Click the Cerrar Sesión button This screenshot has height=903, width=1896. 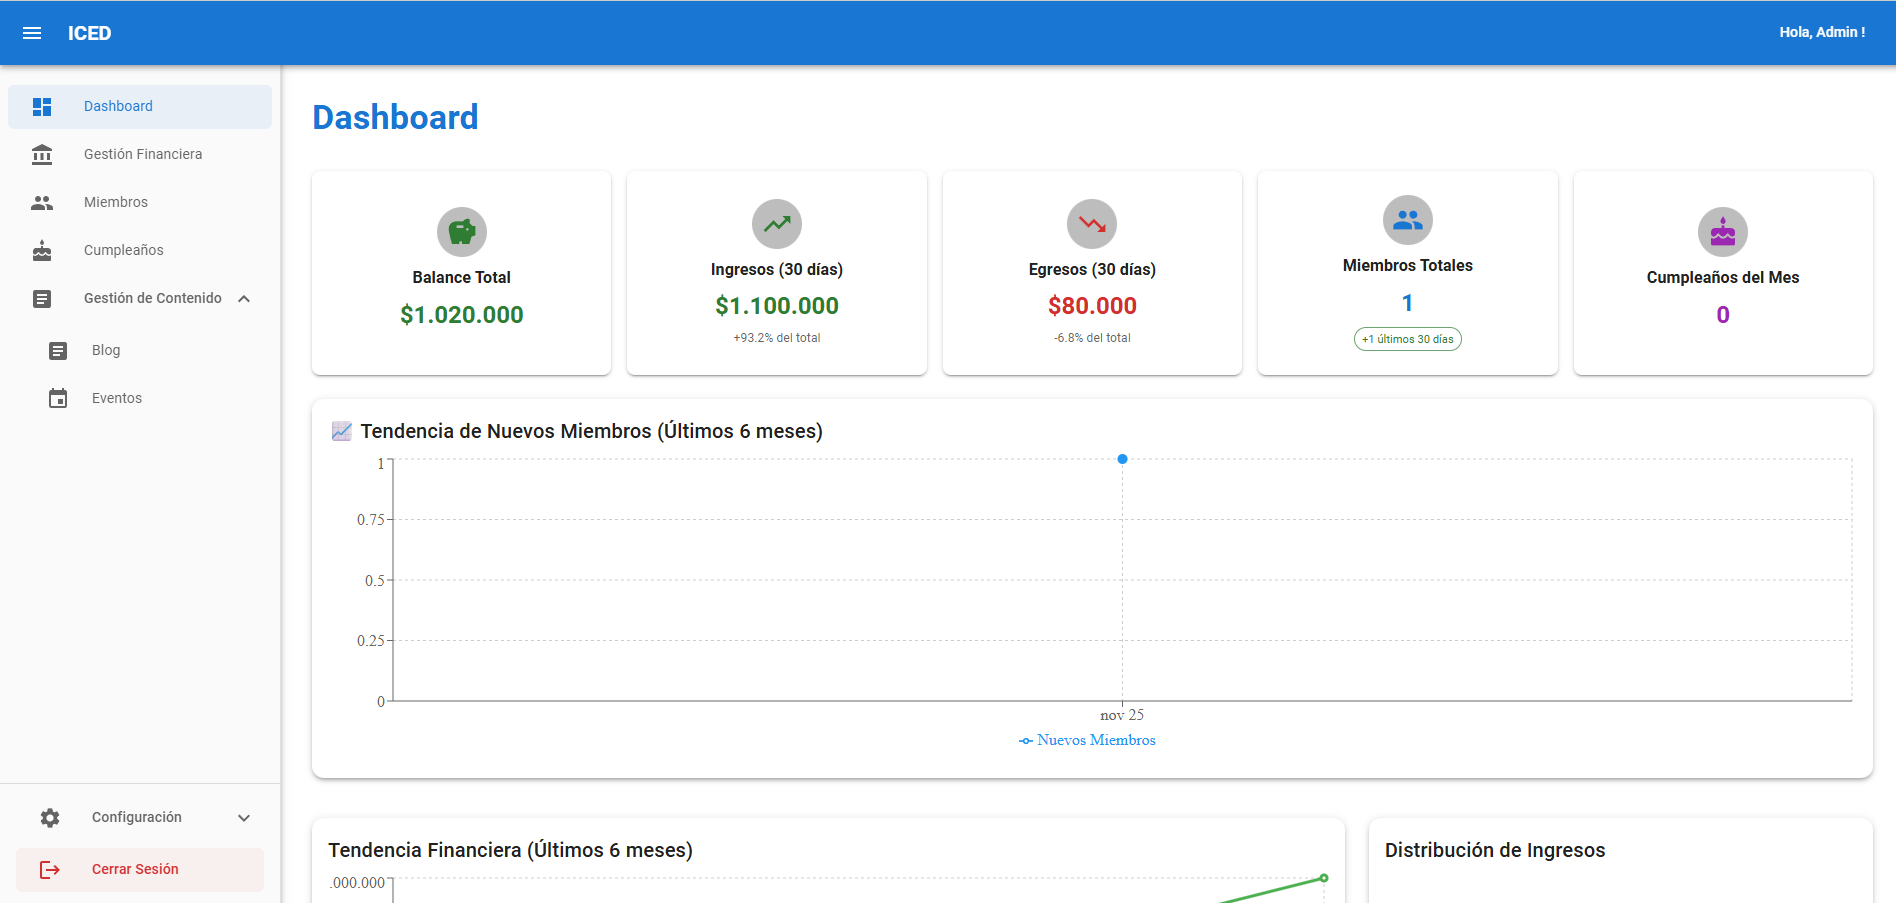coord(140,870)
